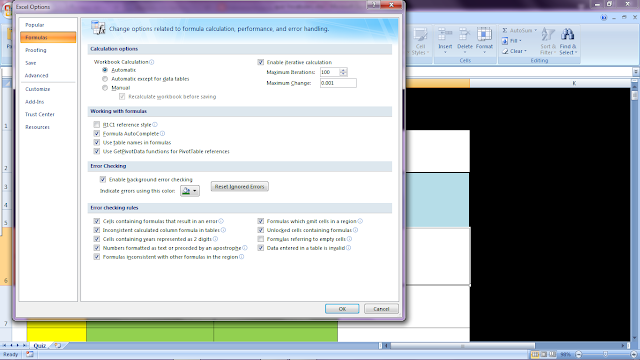Click info icon beside formulas that result in error

click(x=221, y=221)
